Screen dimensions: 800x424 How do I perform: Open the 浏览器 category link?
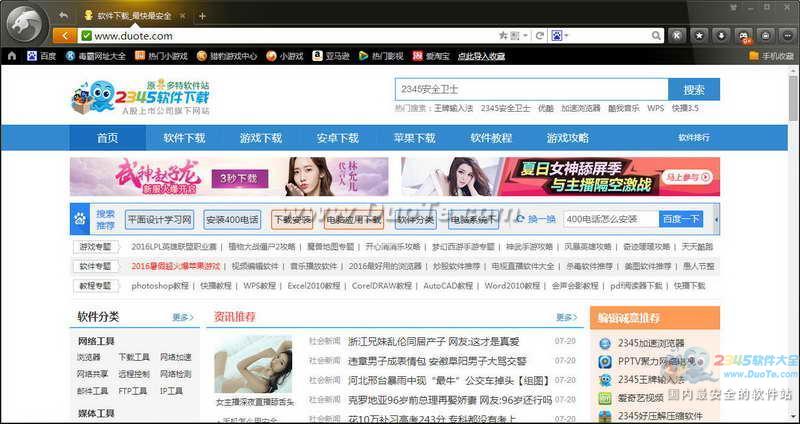click(x=89, y=357)
